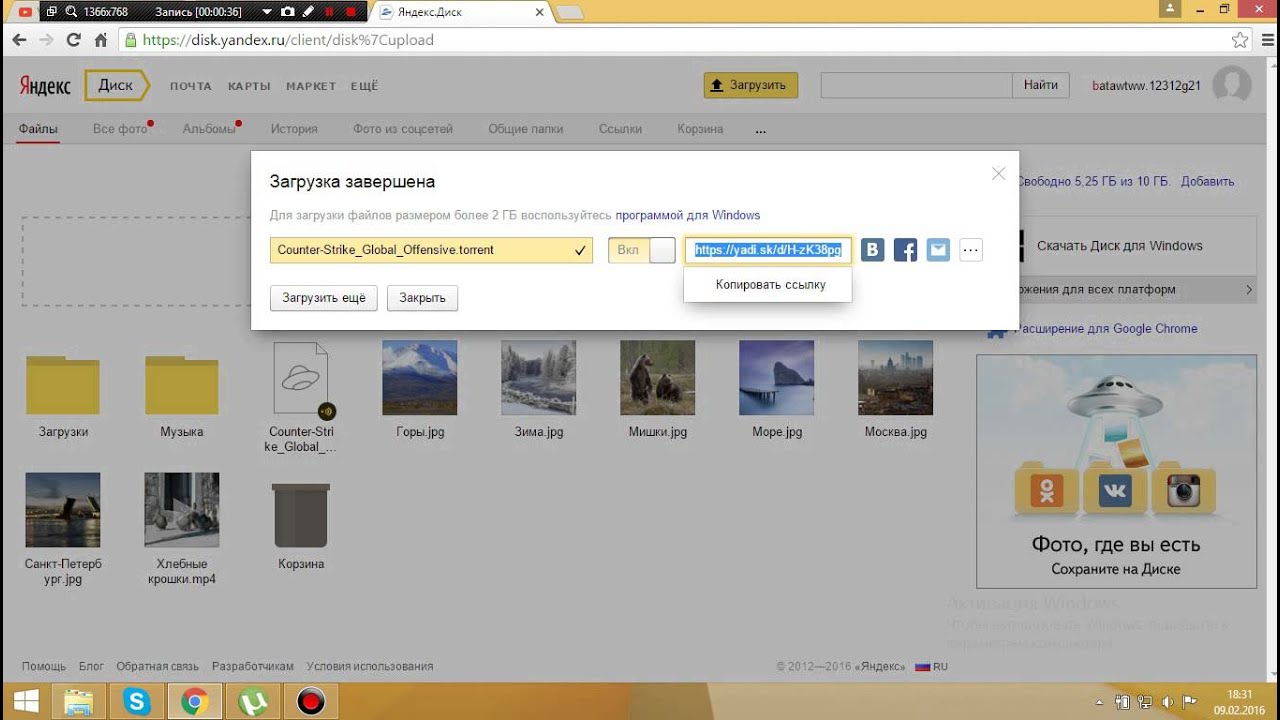The height and width of the screenshot is (720, 1280).
Task: Close the upload dialog with X
Action: point(998,174)
